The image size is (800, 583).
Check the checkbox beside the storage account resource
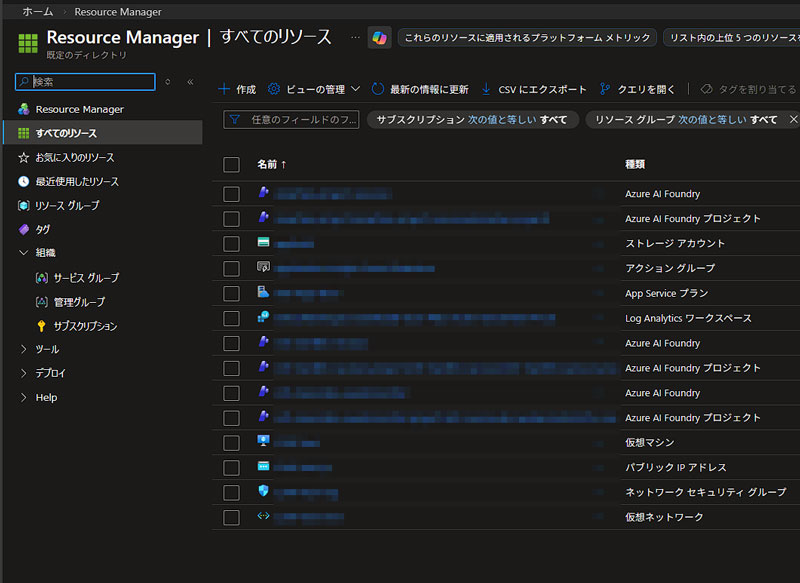(231, 242)
